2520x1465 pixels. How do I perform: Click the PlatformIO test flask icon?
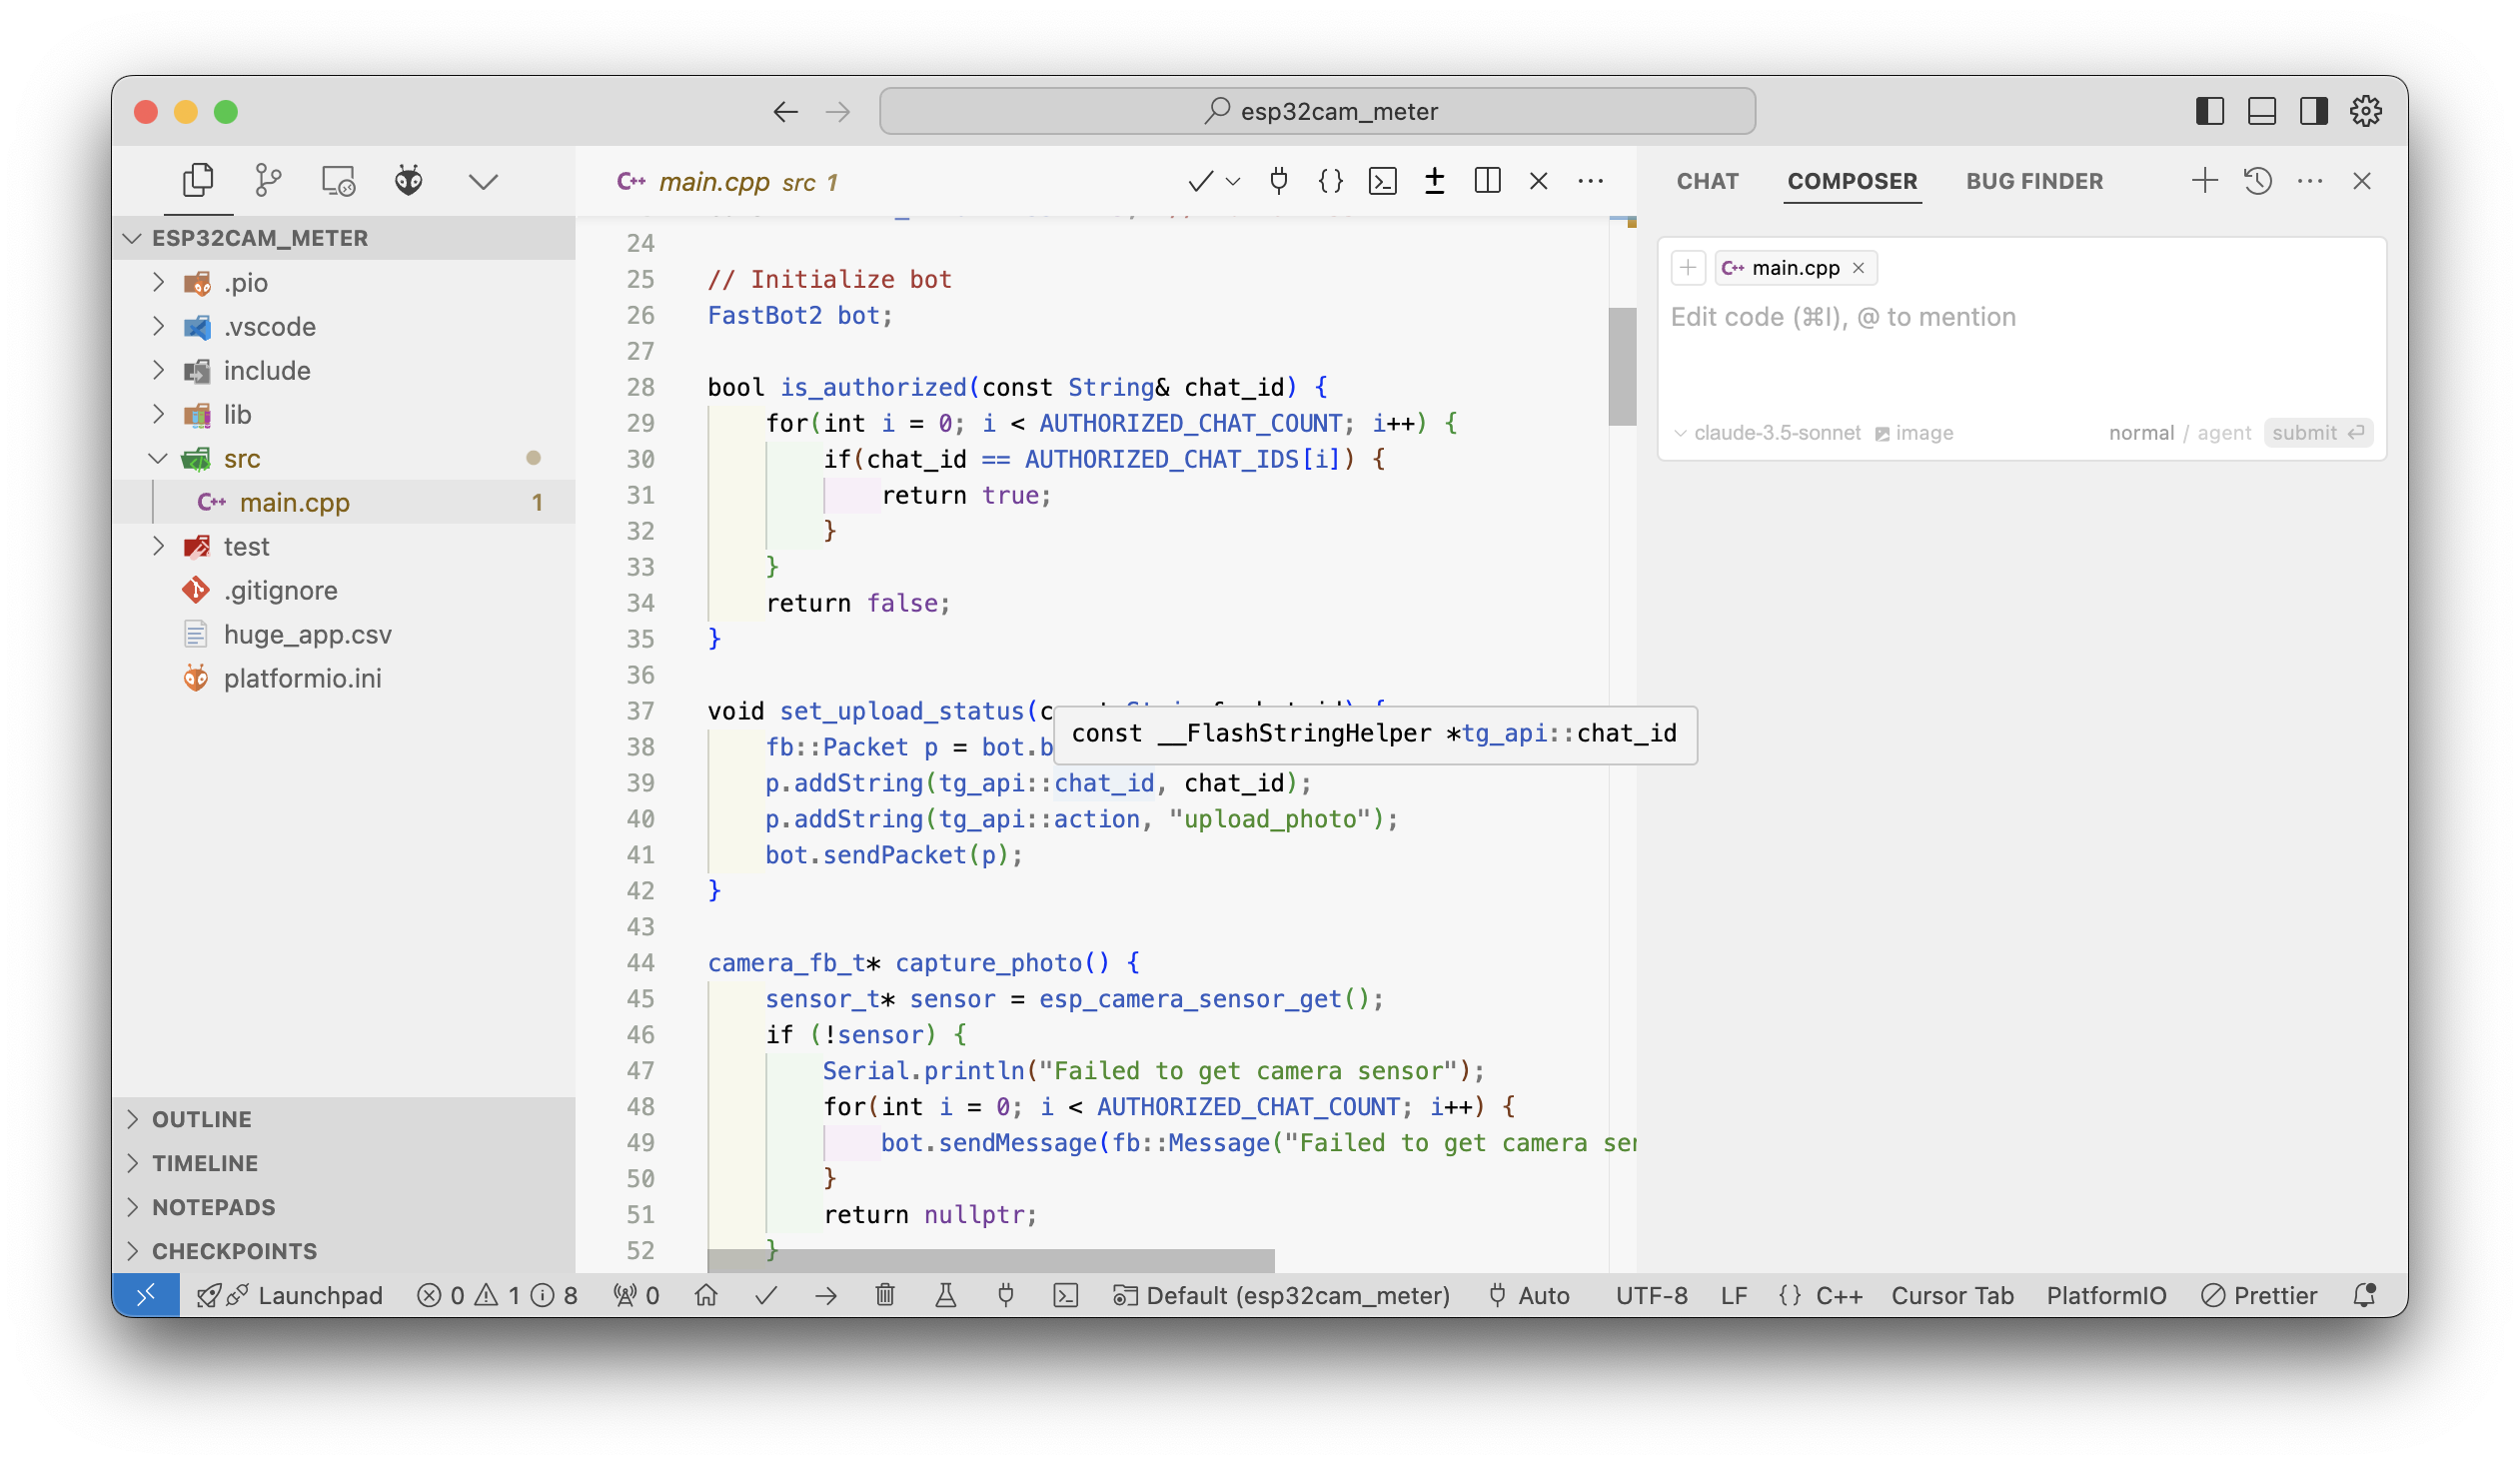tap(945, 1296)
